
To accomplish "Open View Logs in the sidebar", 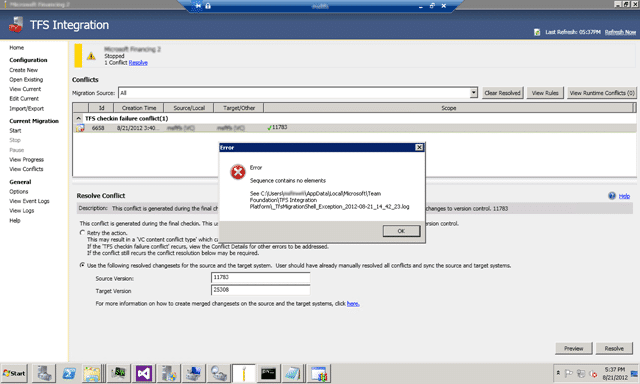I will tap(22, 211).
